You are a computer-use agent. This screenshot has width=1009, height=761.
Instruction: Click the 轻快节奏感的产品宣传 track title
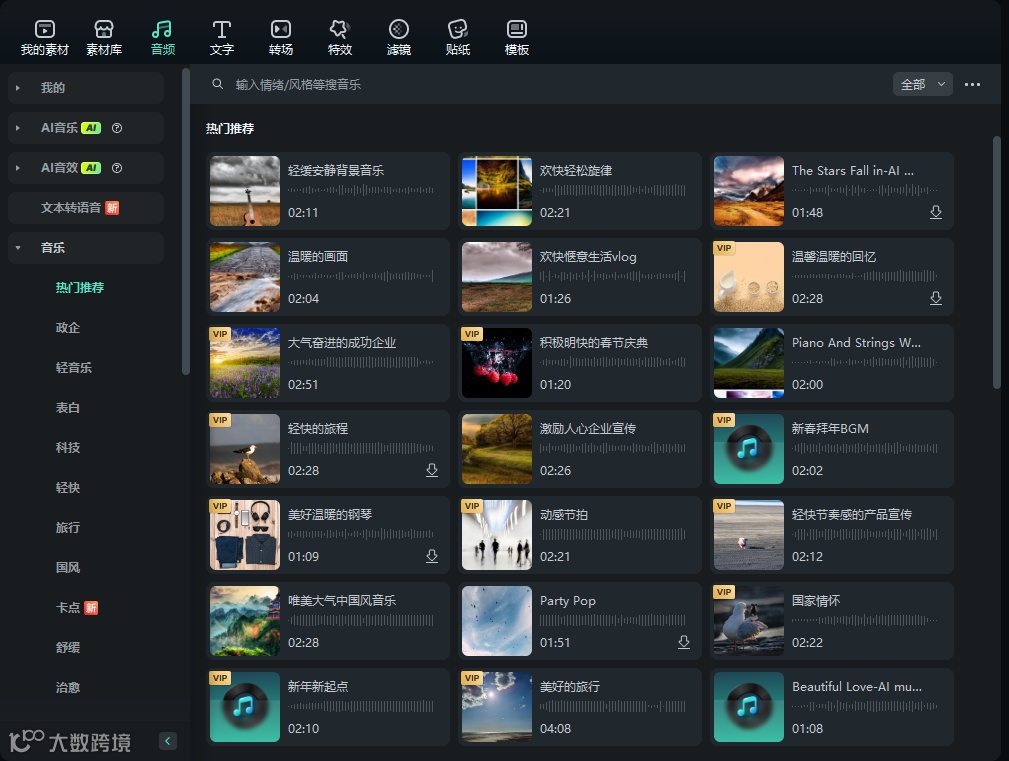point(851,515)
